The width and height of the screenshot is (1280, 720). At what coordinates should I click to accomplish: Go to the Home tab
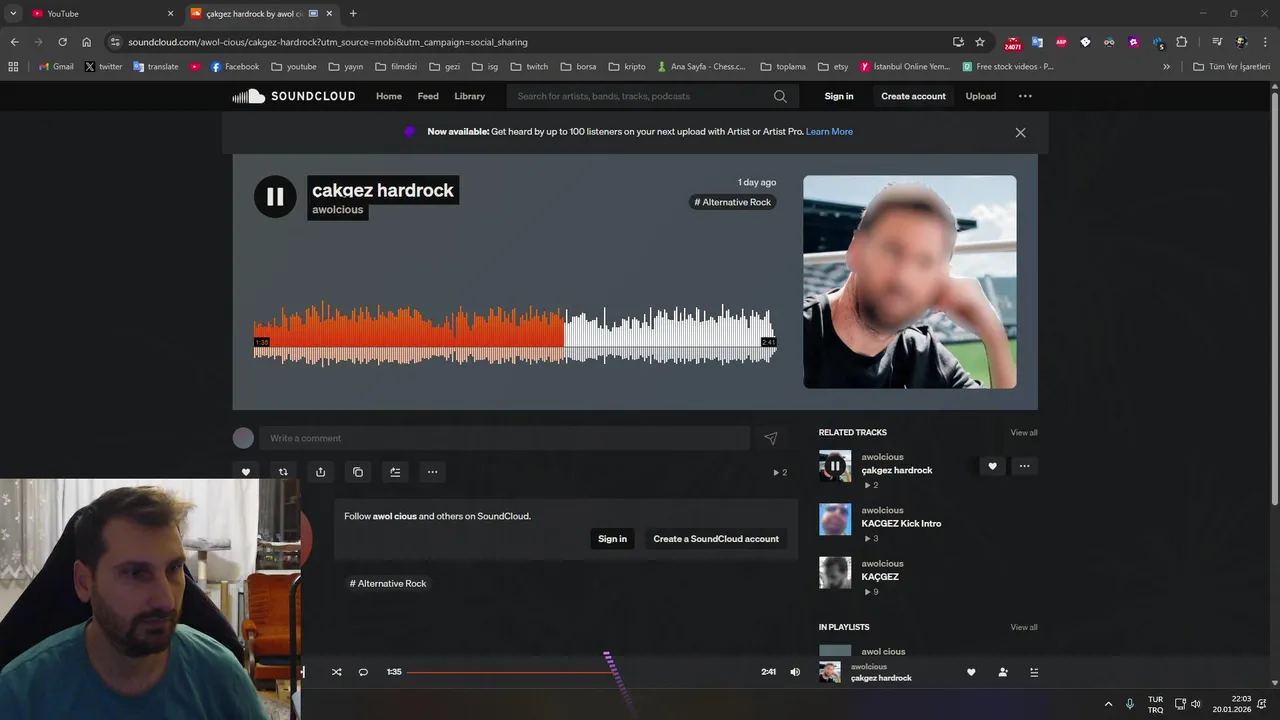(389, 96)
